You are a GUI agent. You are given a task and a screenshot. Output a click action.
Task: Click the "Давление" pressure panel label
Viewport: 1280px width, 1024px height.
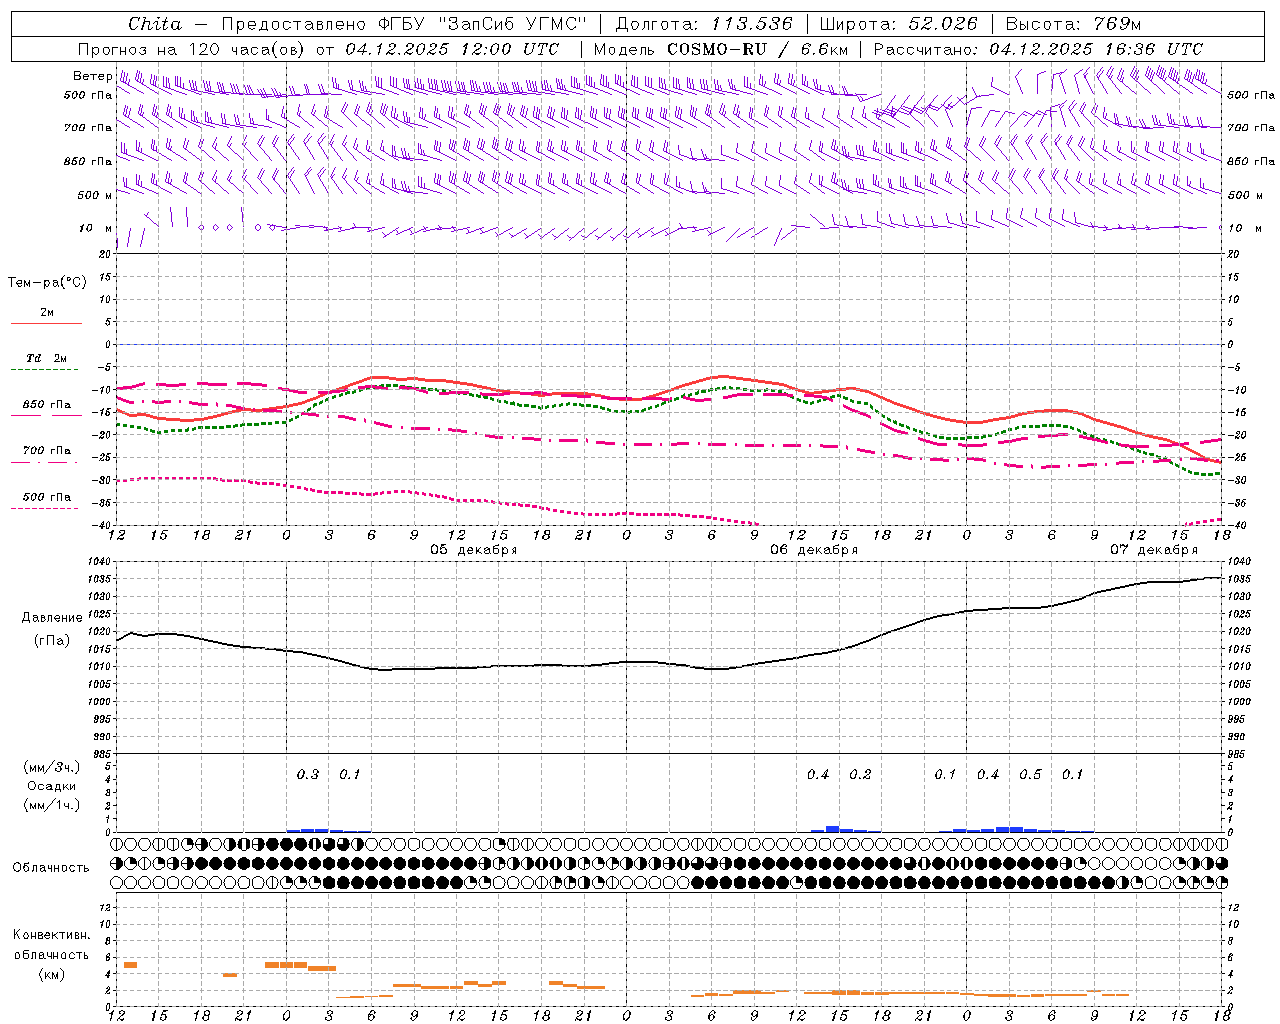52,618
